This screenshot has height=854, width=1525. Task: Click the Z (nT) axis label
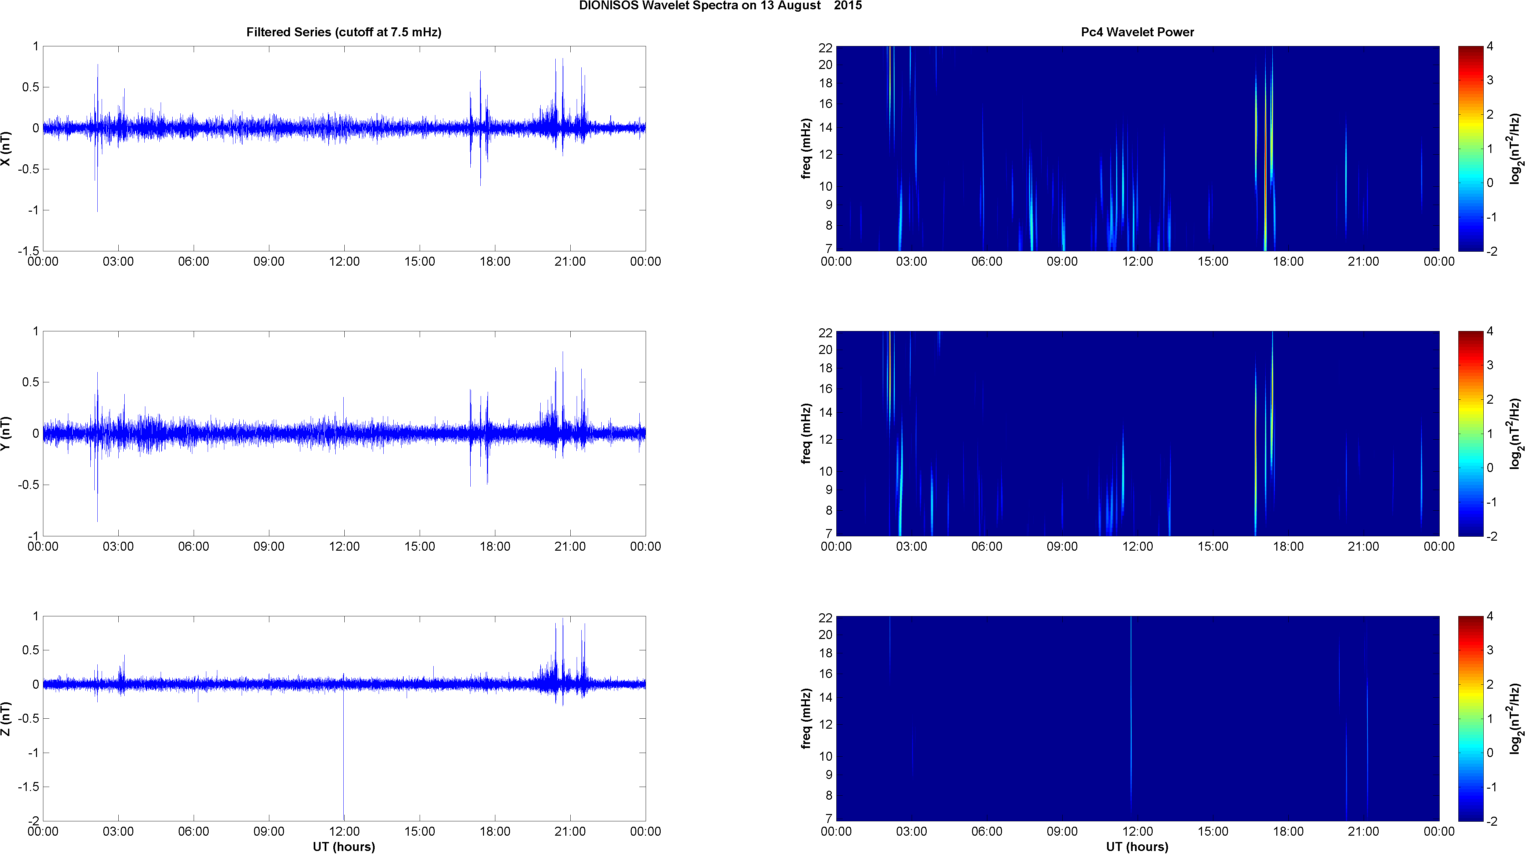pos(7,718)
